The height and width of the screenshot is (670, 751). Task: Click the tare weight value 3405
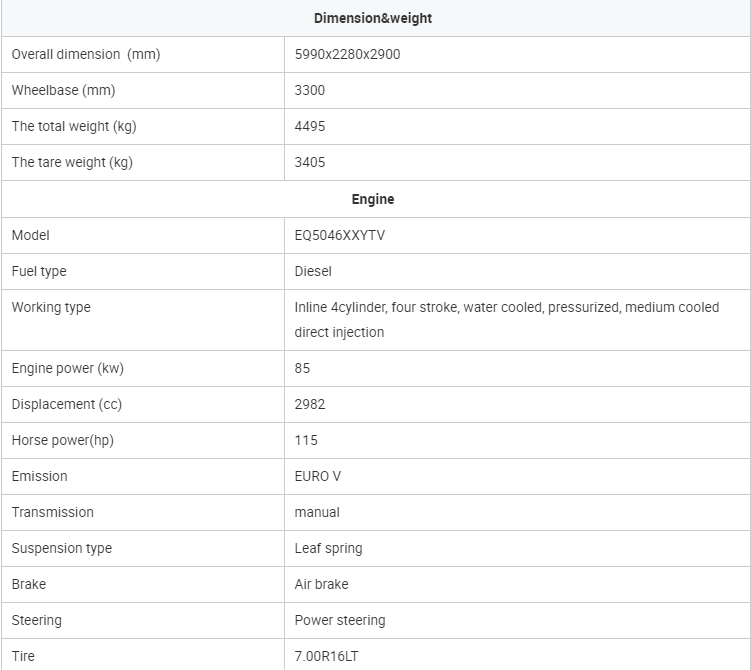309,162
